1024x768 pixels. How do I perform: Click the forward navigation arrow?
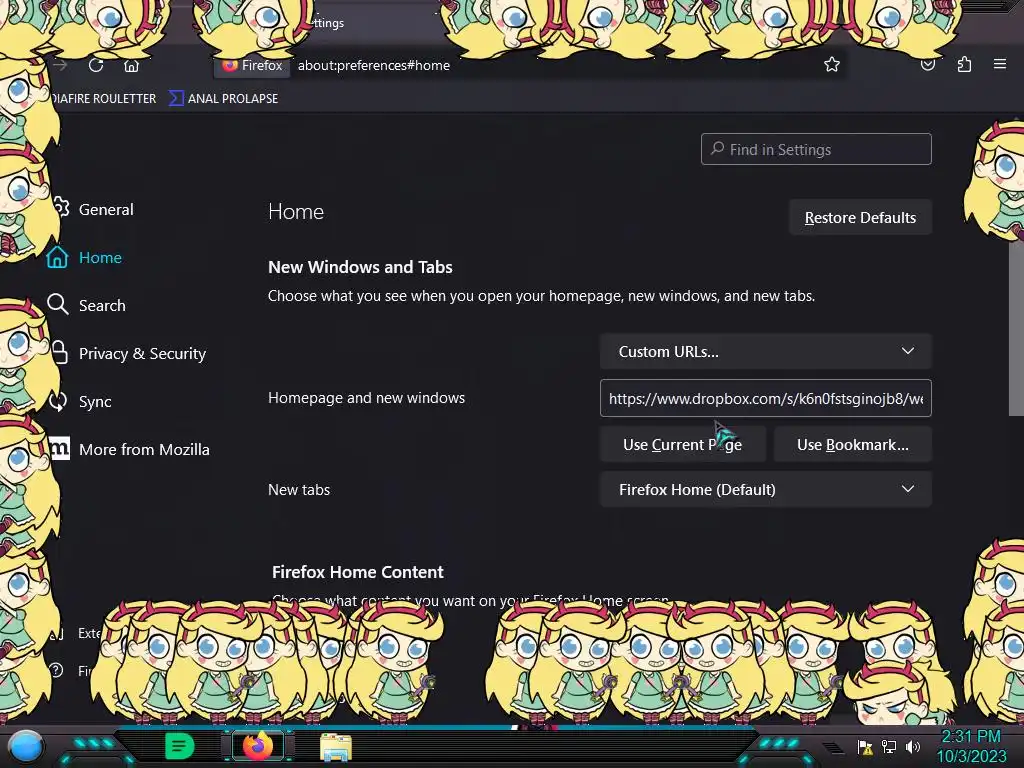(x=60, y=65)
